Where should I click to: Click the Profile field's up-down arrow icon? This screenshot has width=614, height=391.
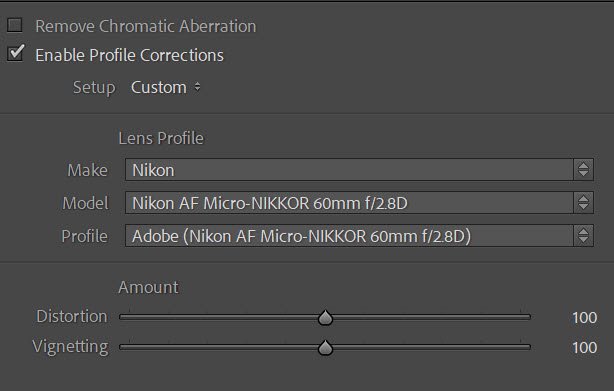click(583, 235)
